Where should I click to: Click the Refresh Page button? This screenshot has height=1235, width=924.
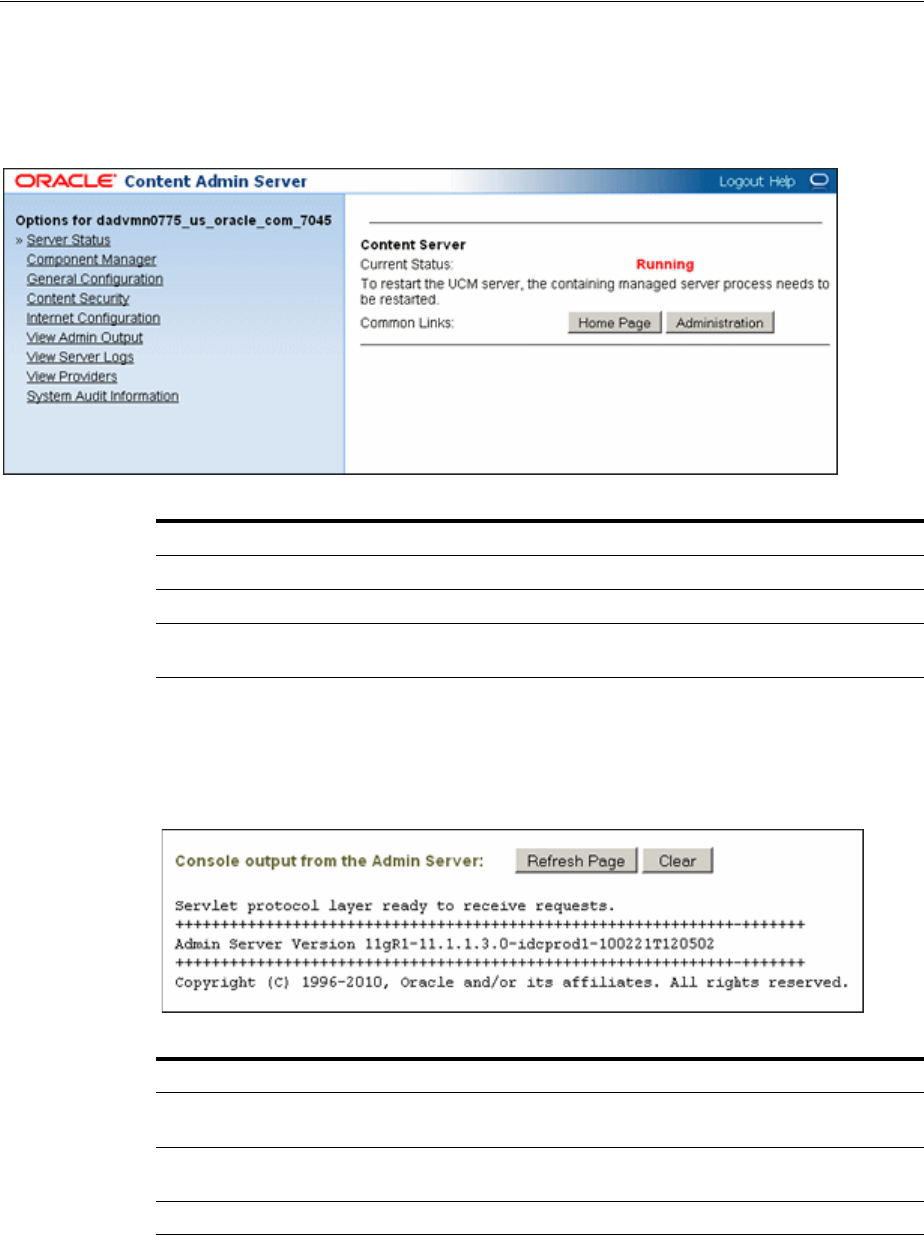[576, 861]
